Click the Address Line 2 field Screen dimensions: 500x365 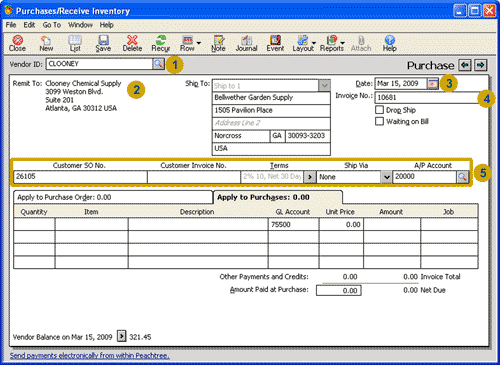(x=271, y=123)
